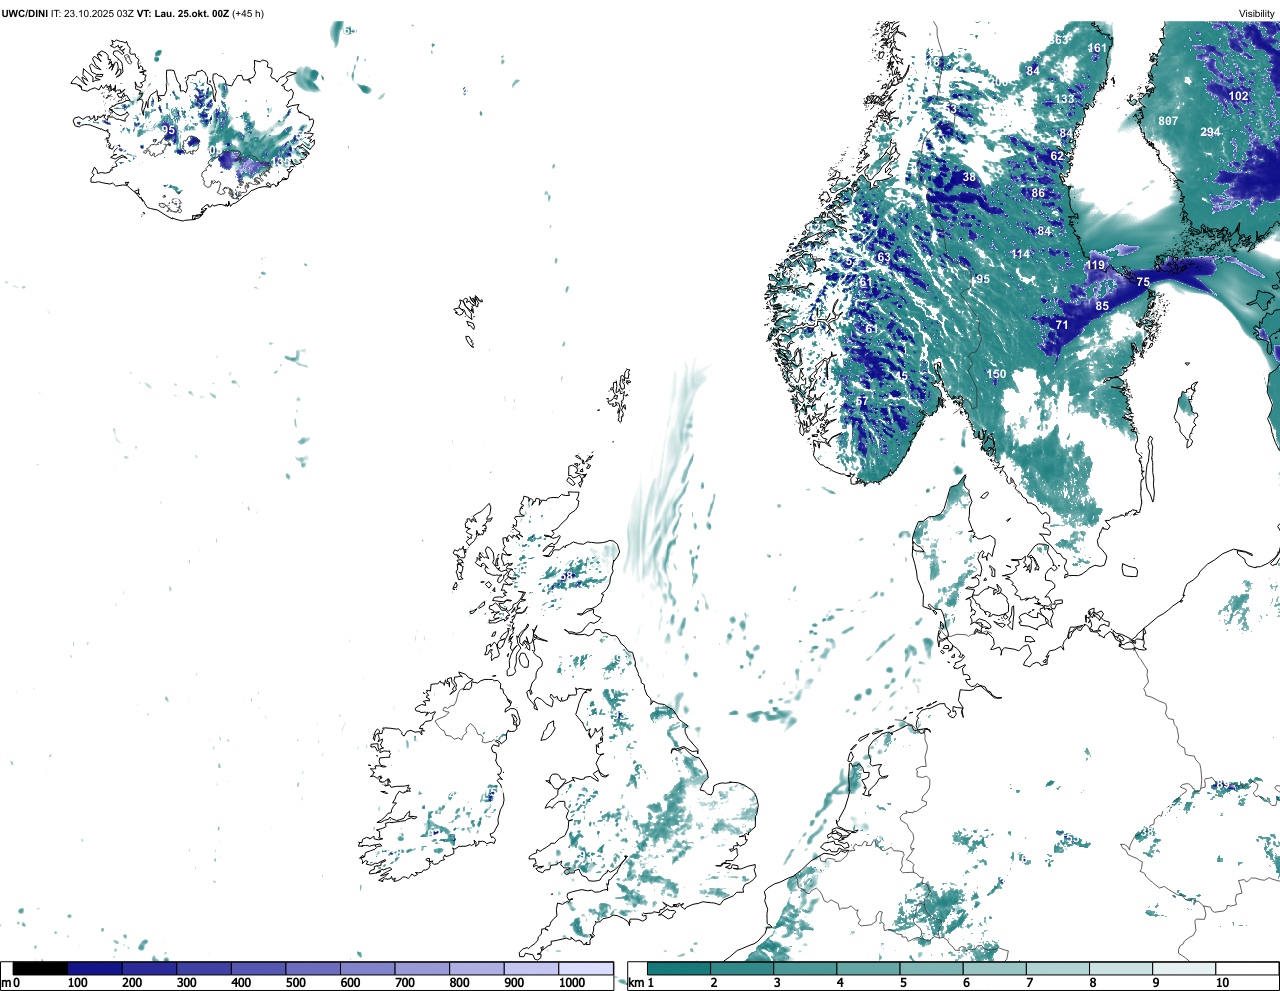
Task: Click the 1–2 km teal legend swatch
Action: pyautogui.click(x=679, y=968)
